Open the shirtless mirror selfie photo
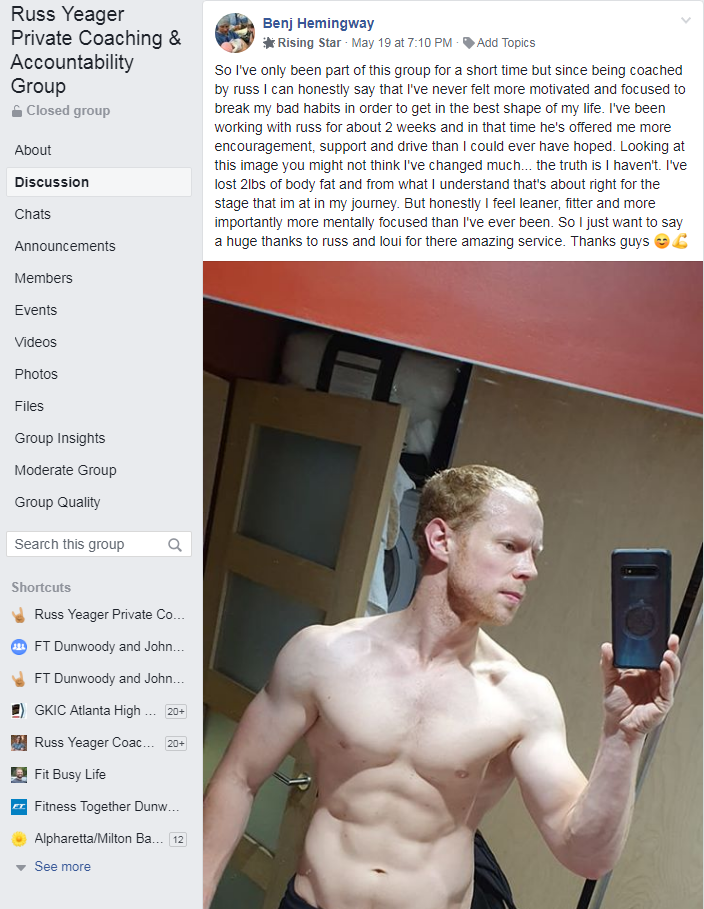 pyautogui.click(x=453, y=585)
